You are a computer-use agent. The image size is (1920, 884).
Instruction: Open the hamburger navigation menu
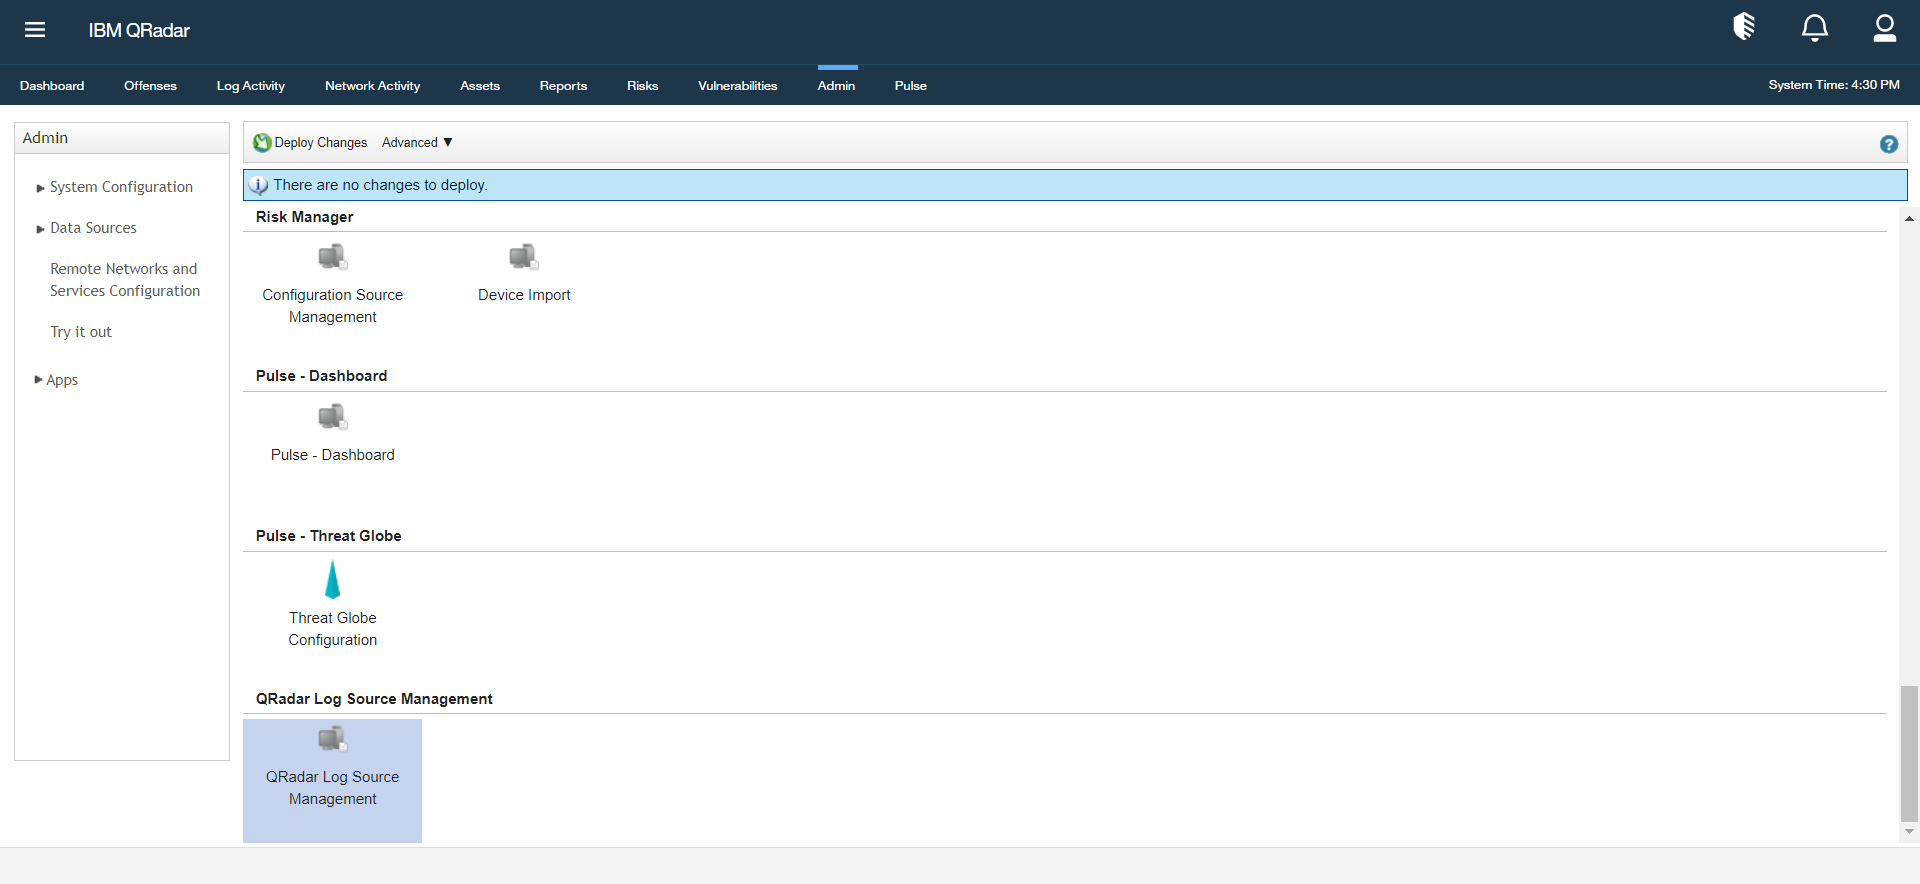[x=35, y=30]
